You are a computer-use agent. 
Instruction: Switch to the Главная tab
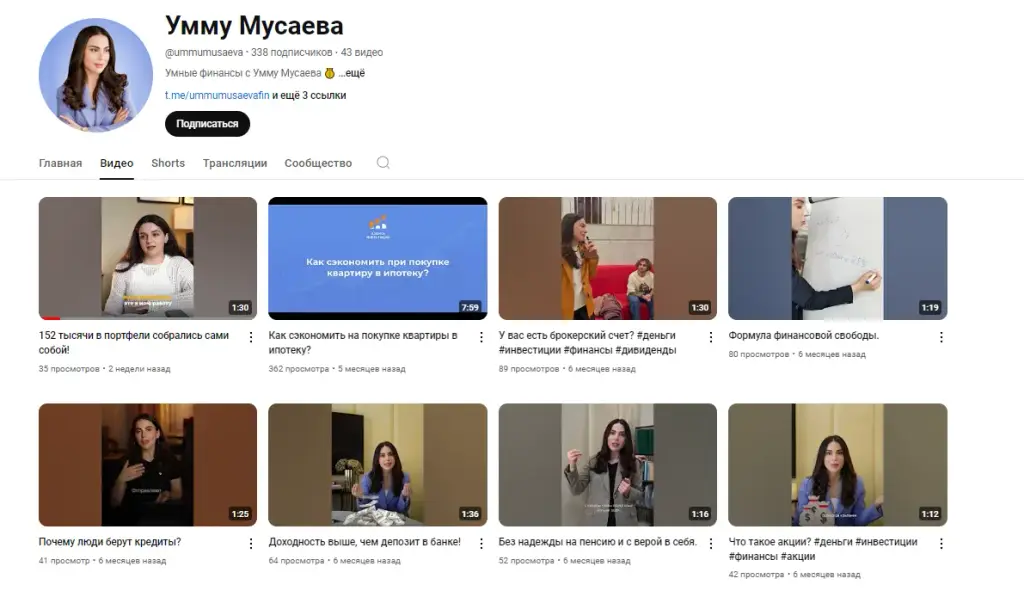[x=60, y=163]
